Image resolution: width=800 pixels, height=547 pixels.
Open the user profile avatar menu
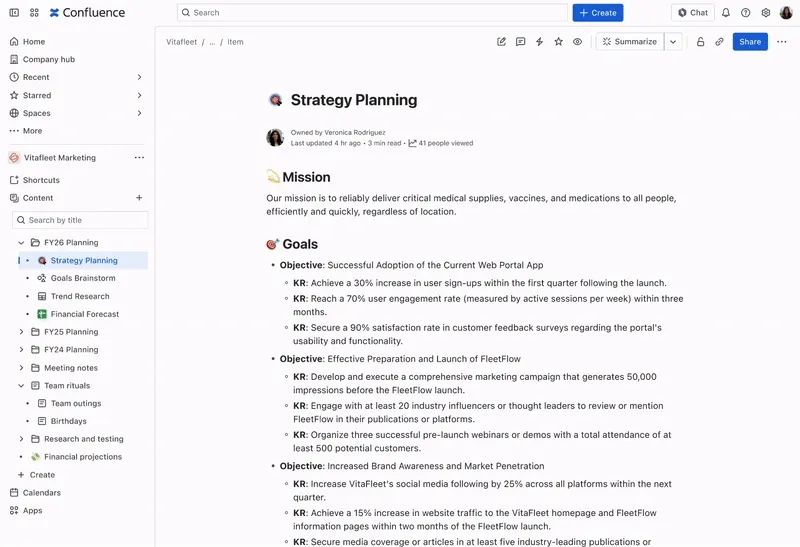[x=786, y=13]
